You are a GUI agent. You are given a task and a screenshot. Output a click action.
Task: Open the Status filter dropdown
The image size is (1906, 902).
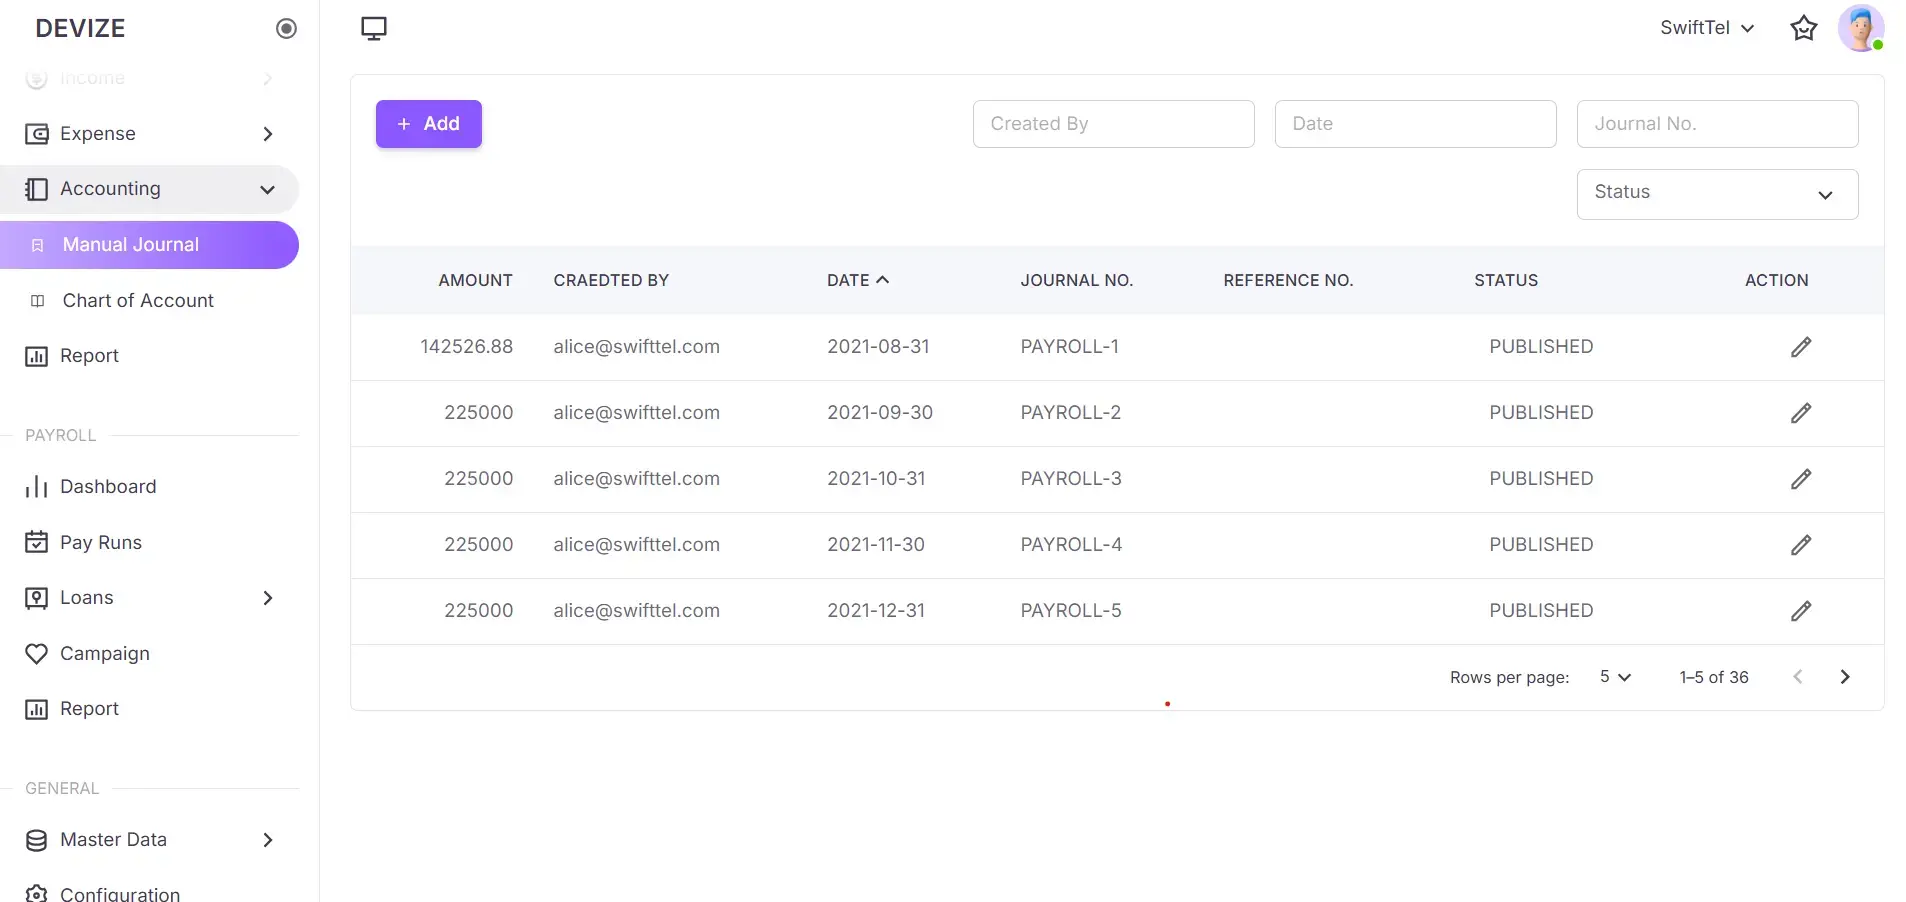(1716, 194)
